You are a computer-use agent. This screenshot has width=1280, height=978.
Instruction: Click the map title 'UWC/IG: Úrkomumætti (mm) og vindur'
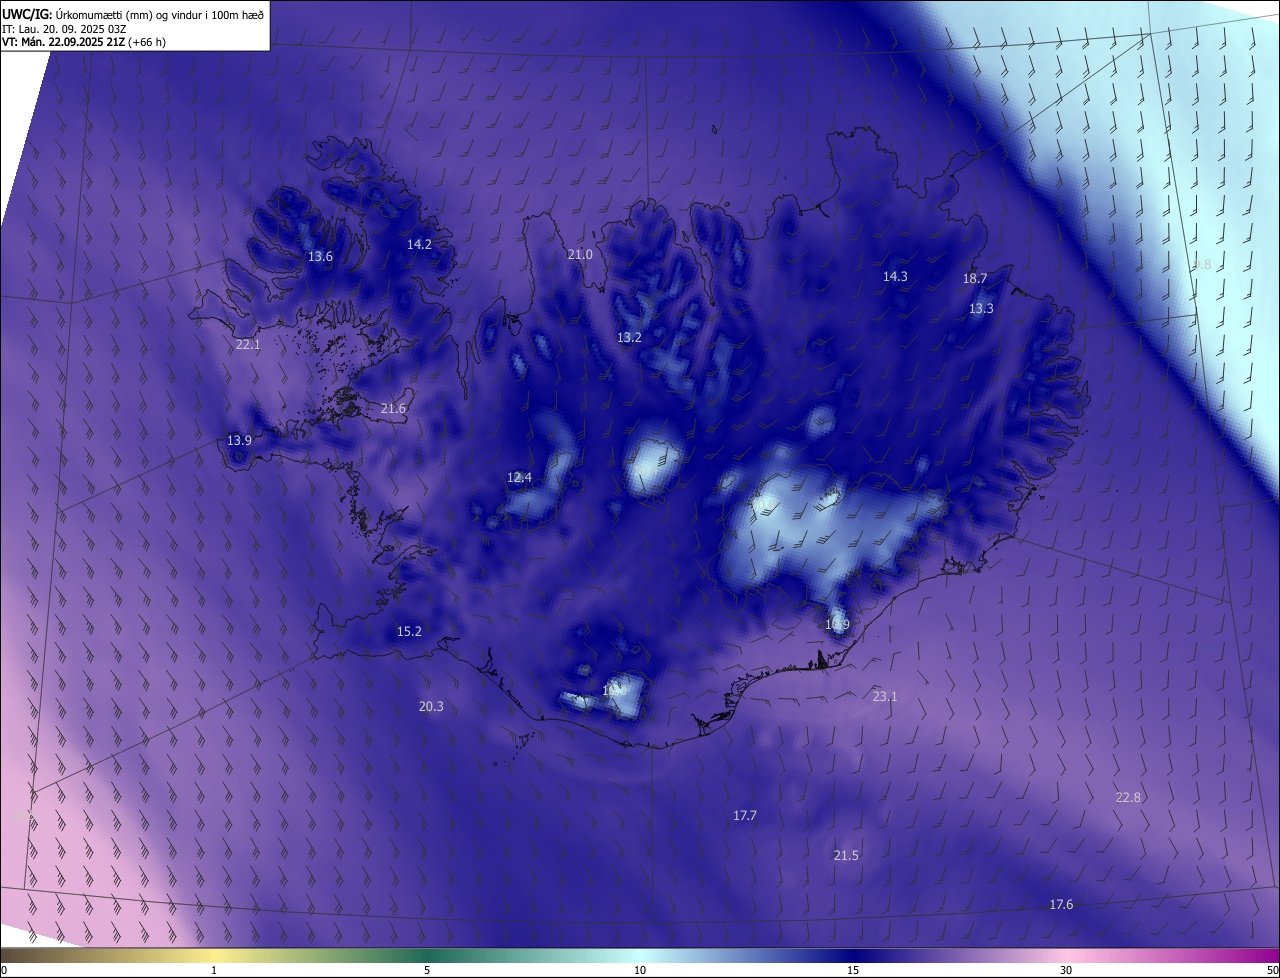pos(133,13)
